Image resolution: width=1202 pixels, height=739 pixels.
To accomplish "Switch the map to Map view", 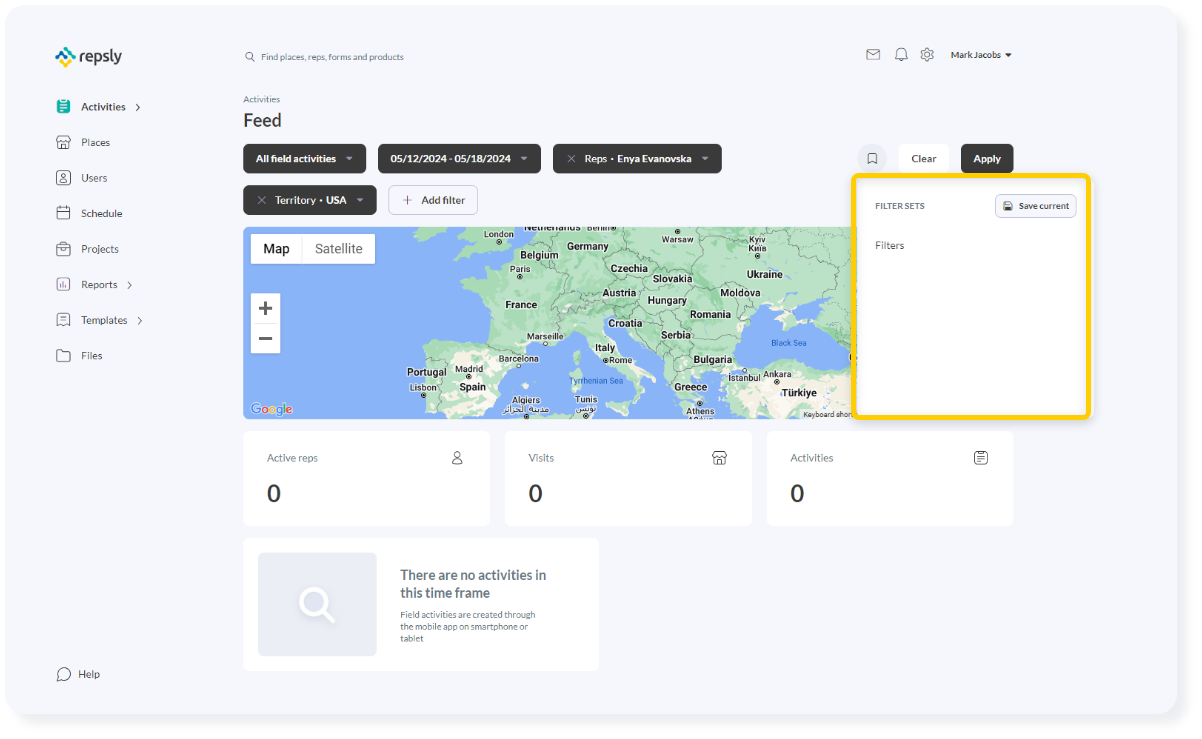I will (x=276, y=249).
